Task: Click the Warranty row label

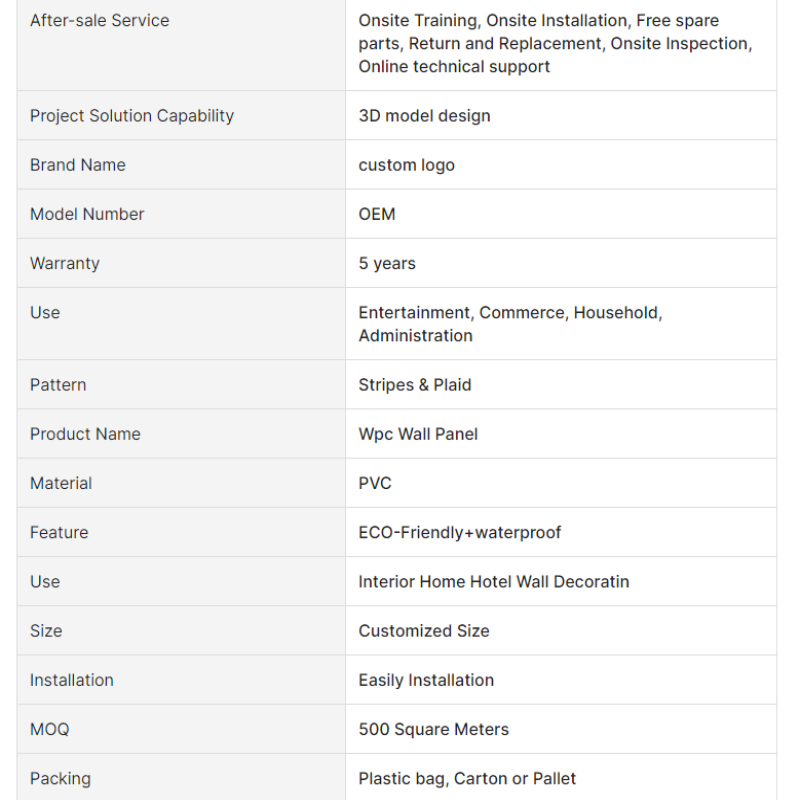Action: point(65,264)
